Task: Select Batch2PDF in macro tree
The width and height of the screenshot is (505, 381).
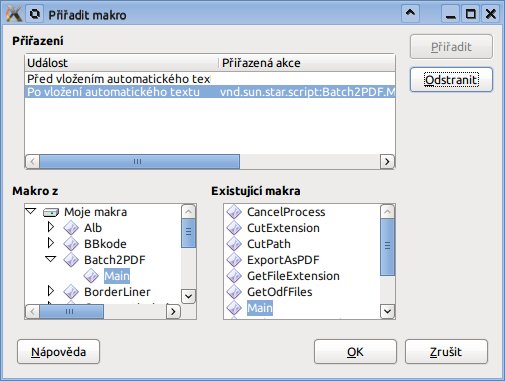Action: click(115, 260)
